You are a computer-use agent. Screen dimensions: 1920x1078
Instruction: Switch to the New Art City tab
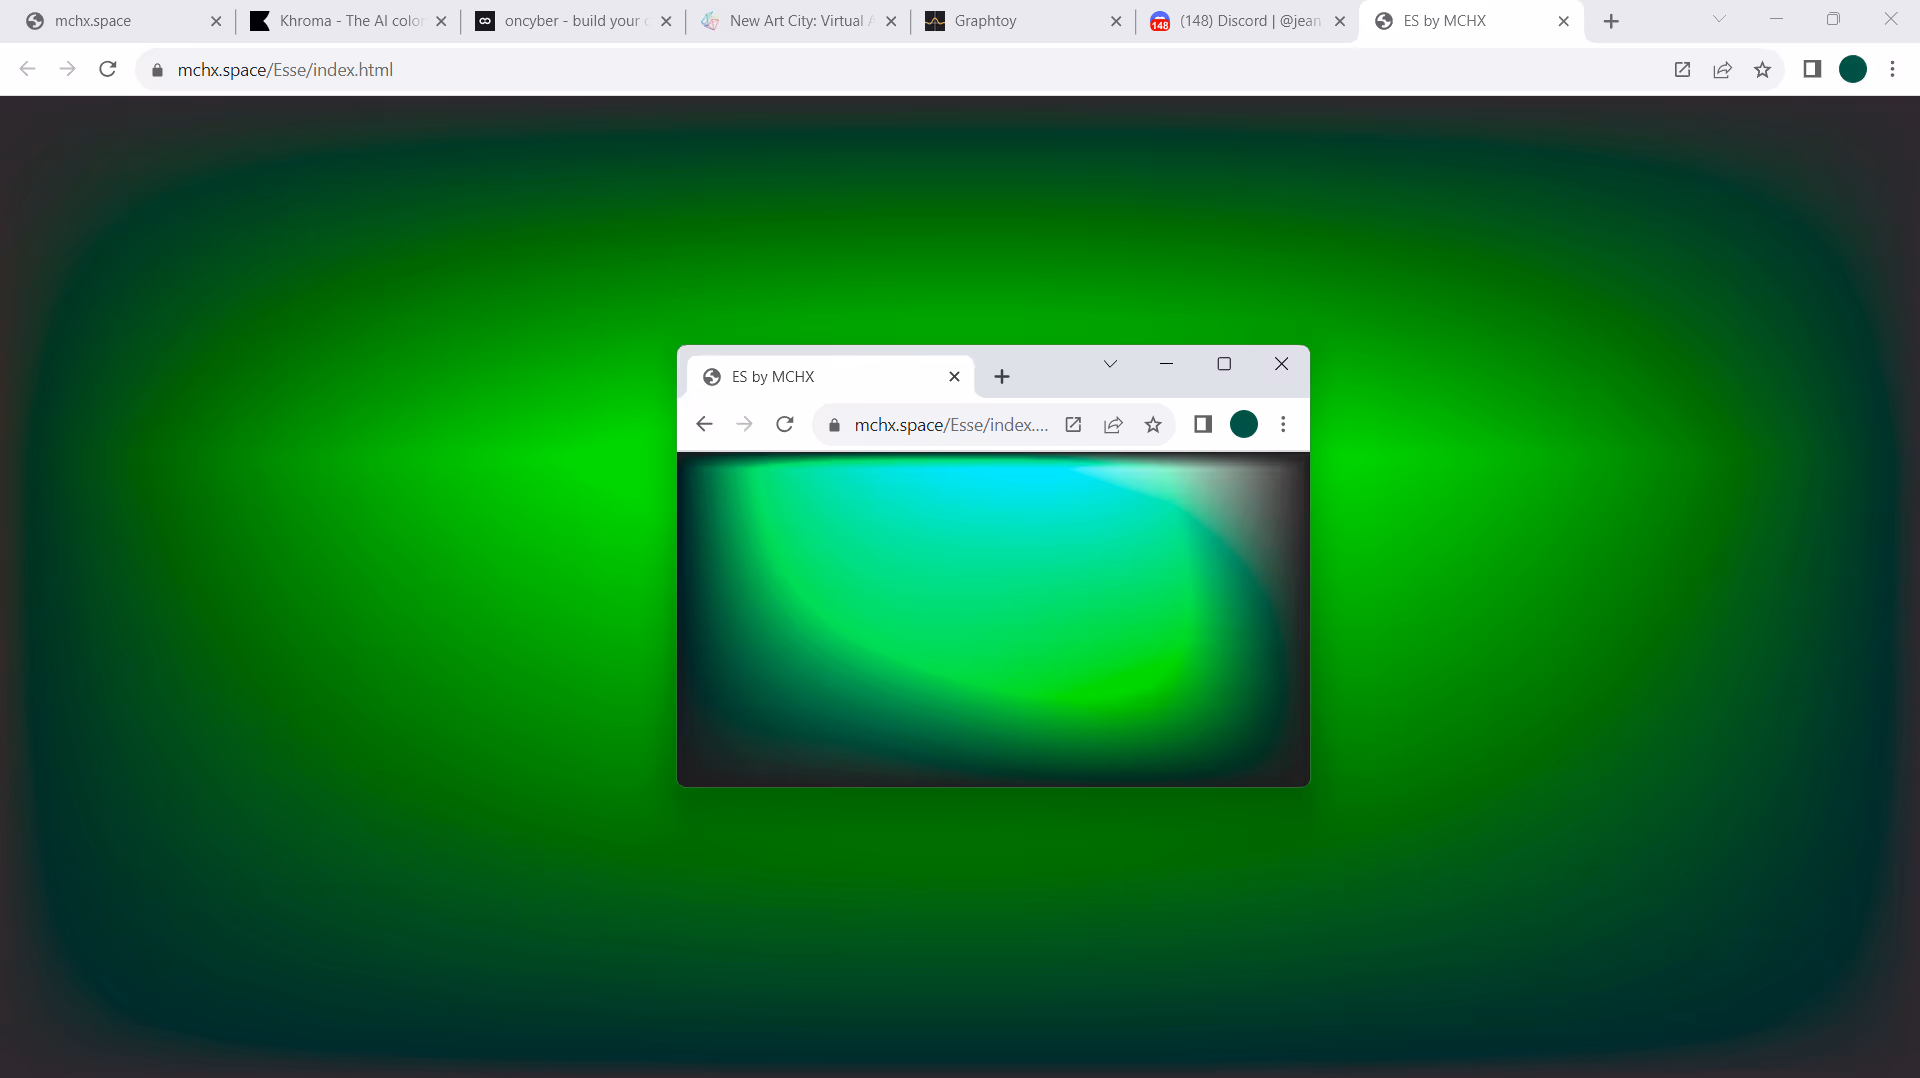coord(795,21)
